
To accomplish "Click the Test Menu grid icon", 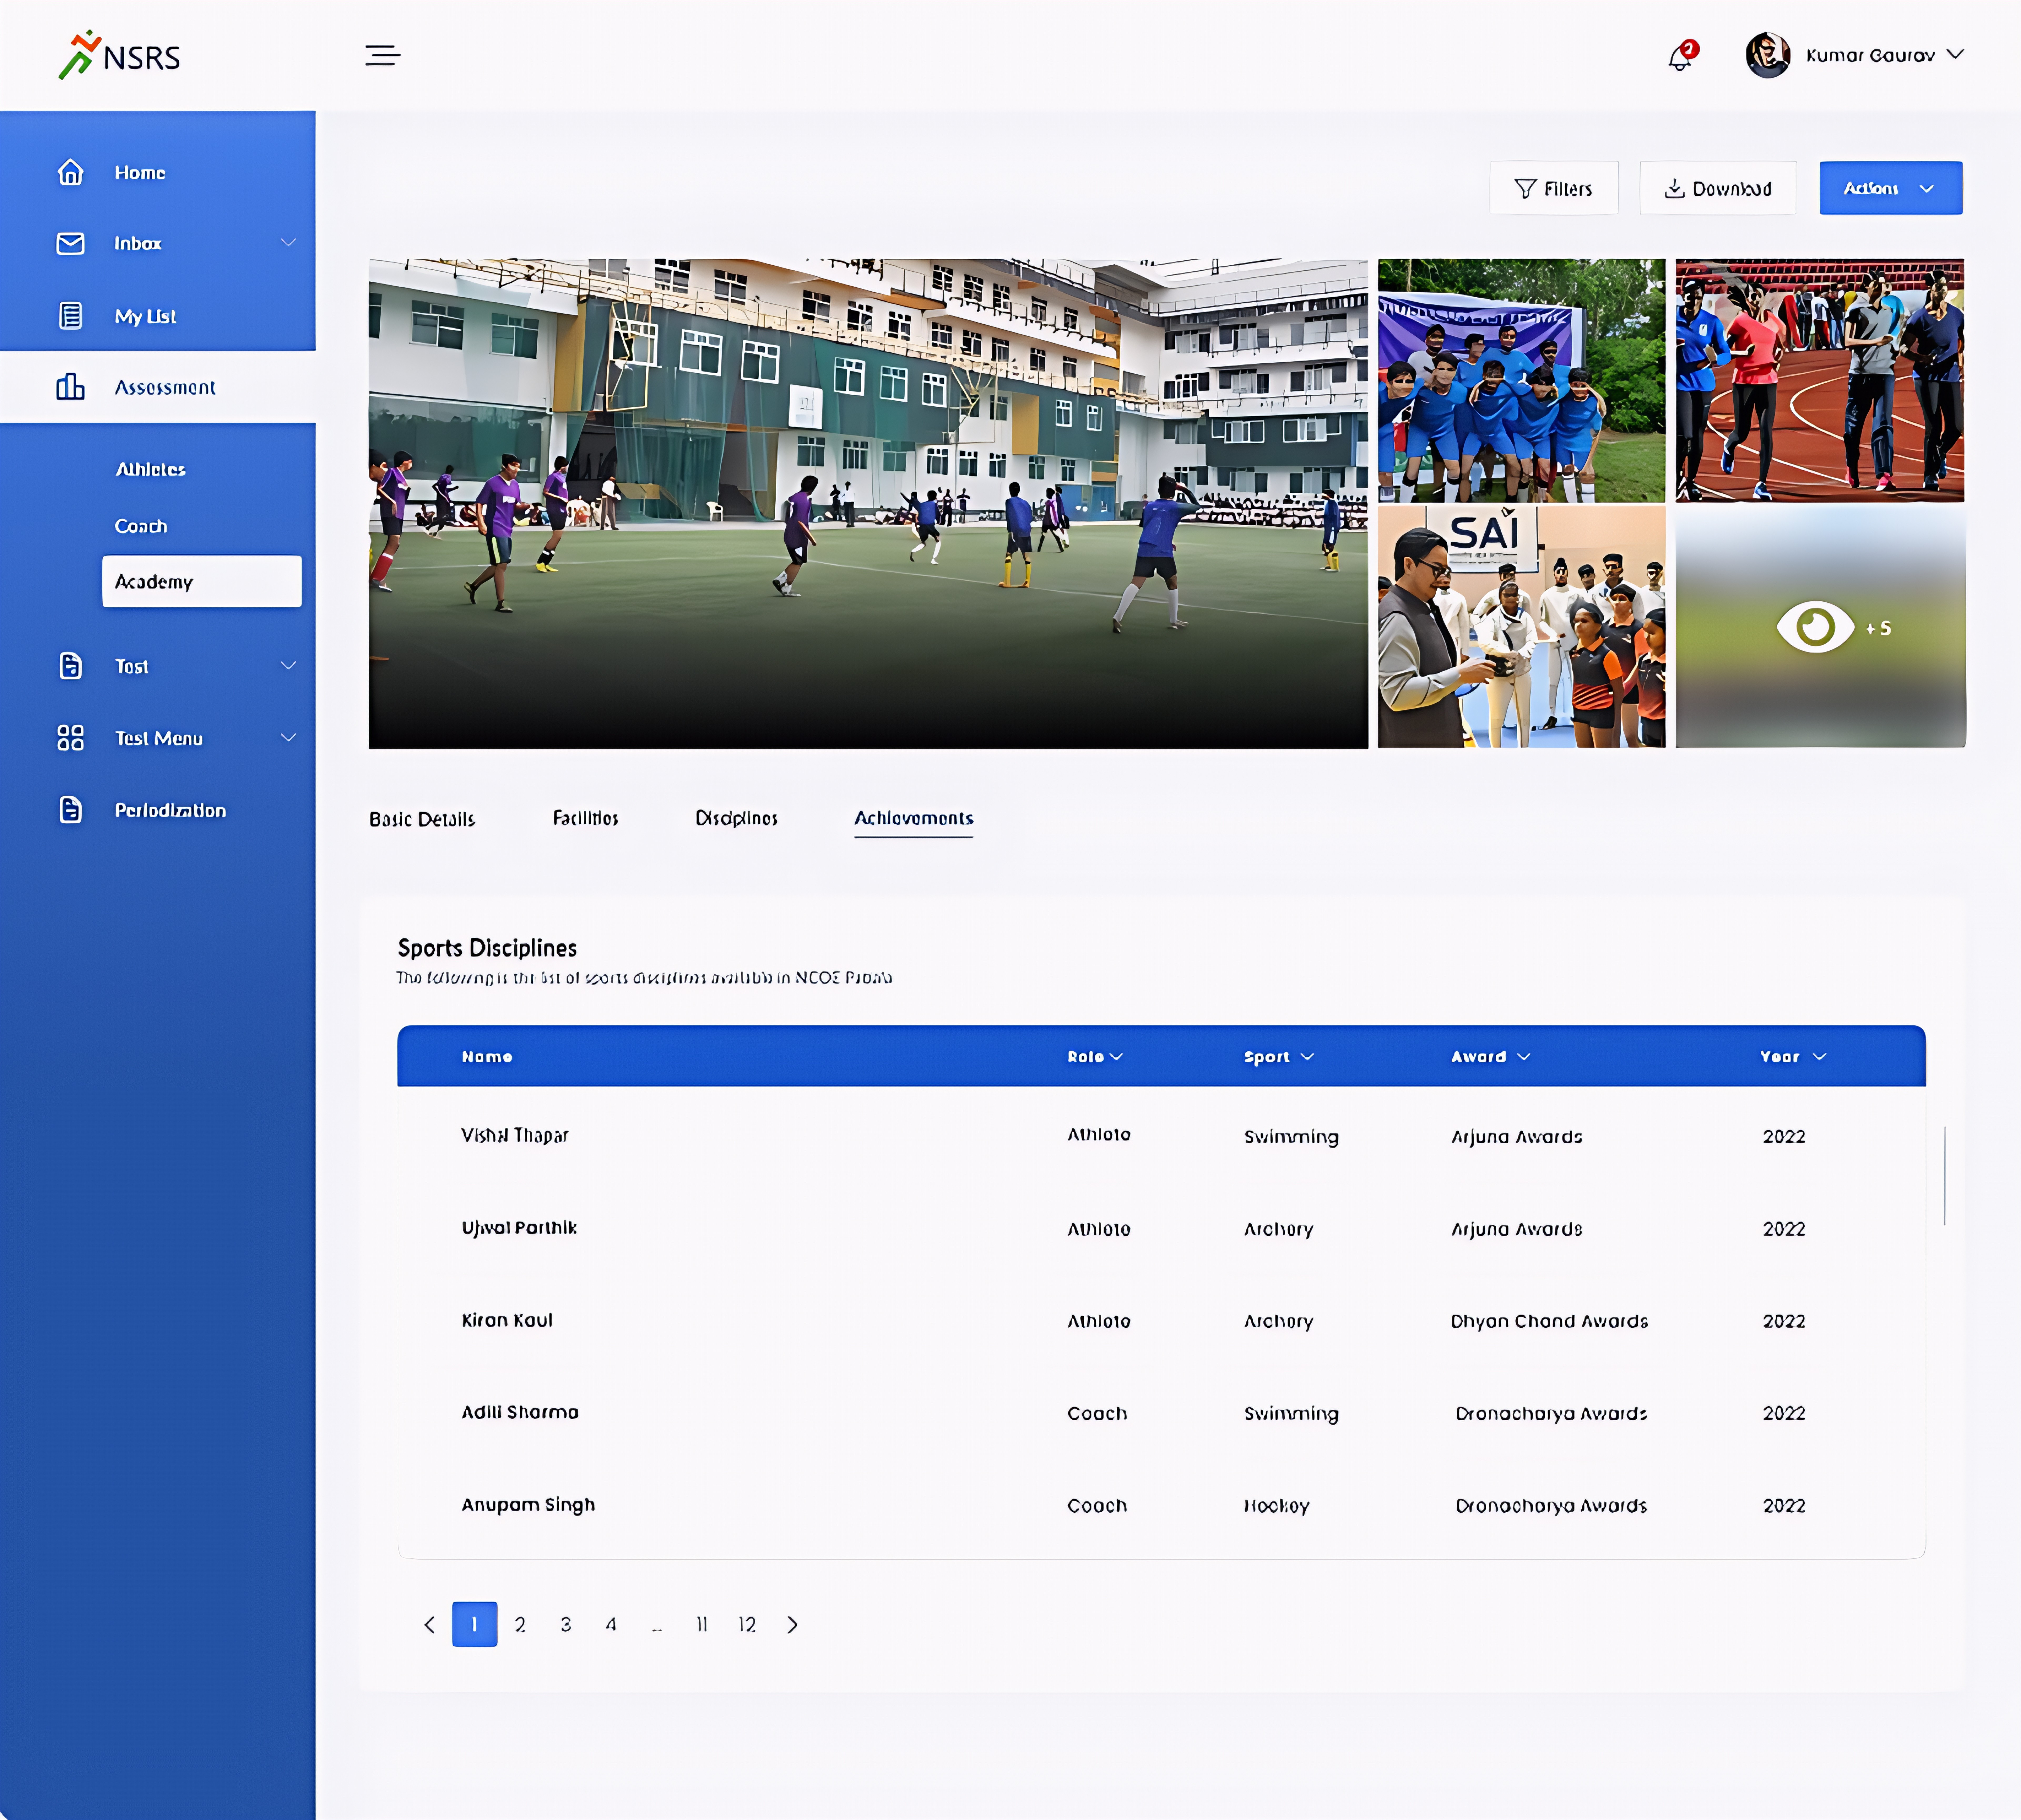I will [x=70, y=738].
